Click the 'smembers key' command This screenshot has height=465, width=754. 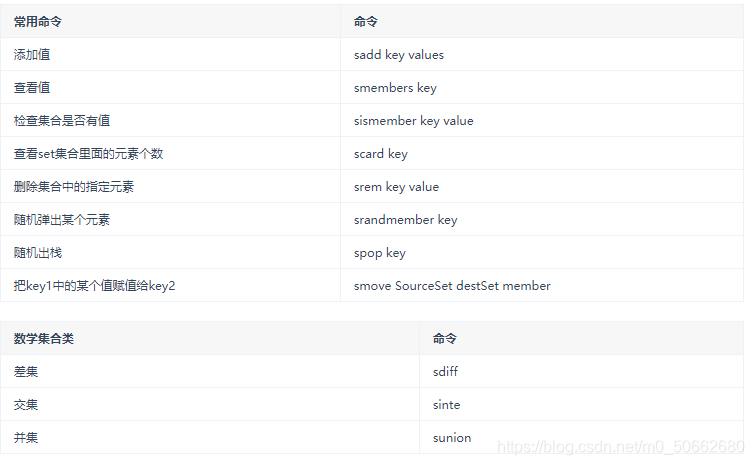click(395, 88)
